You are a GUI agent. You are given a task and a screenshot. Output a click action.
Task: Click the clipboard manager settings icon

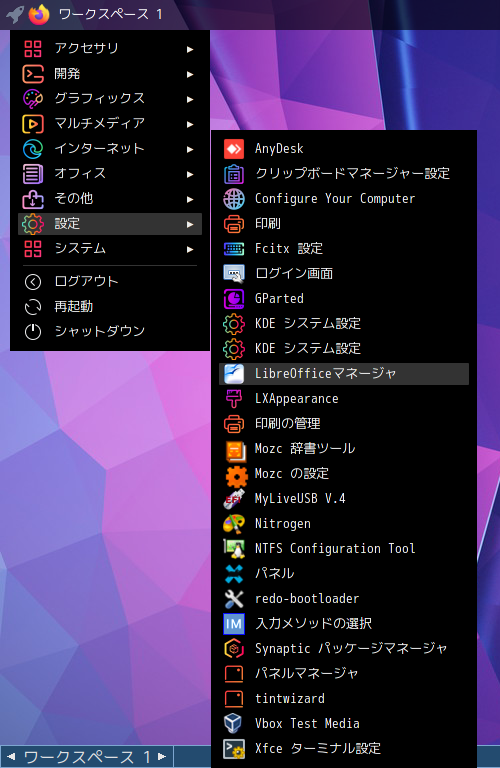(x=234, y=173)
